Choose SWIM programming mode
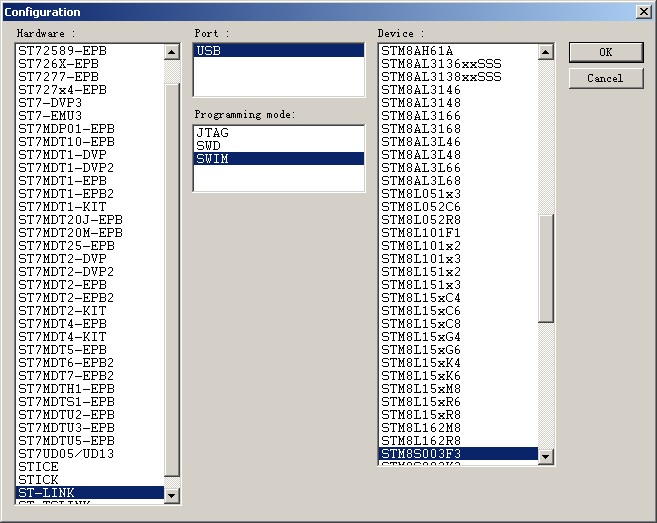The width and height of the screenshot is (657, 523). click(x=279, y=159)
